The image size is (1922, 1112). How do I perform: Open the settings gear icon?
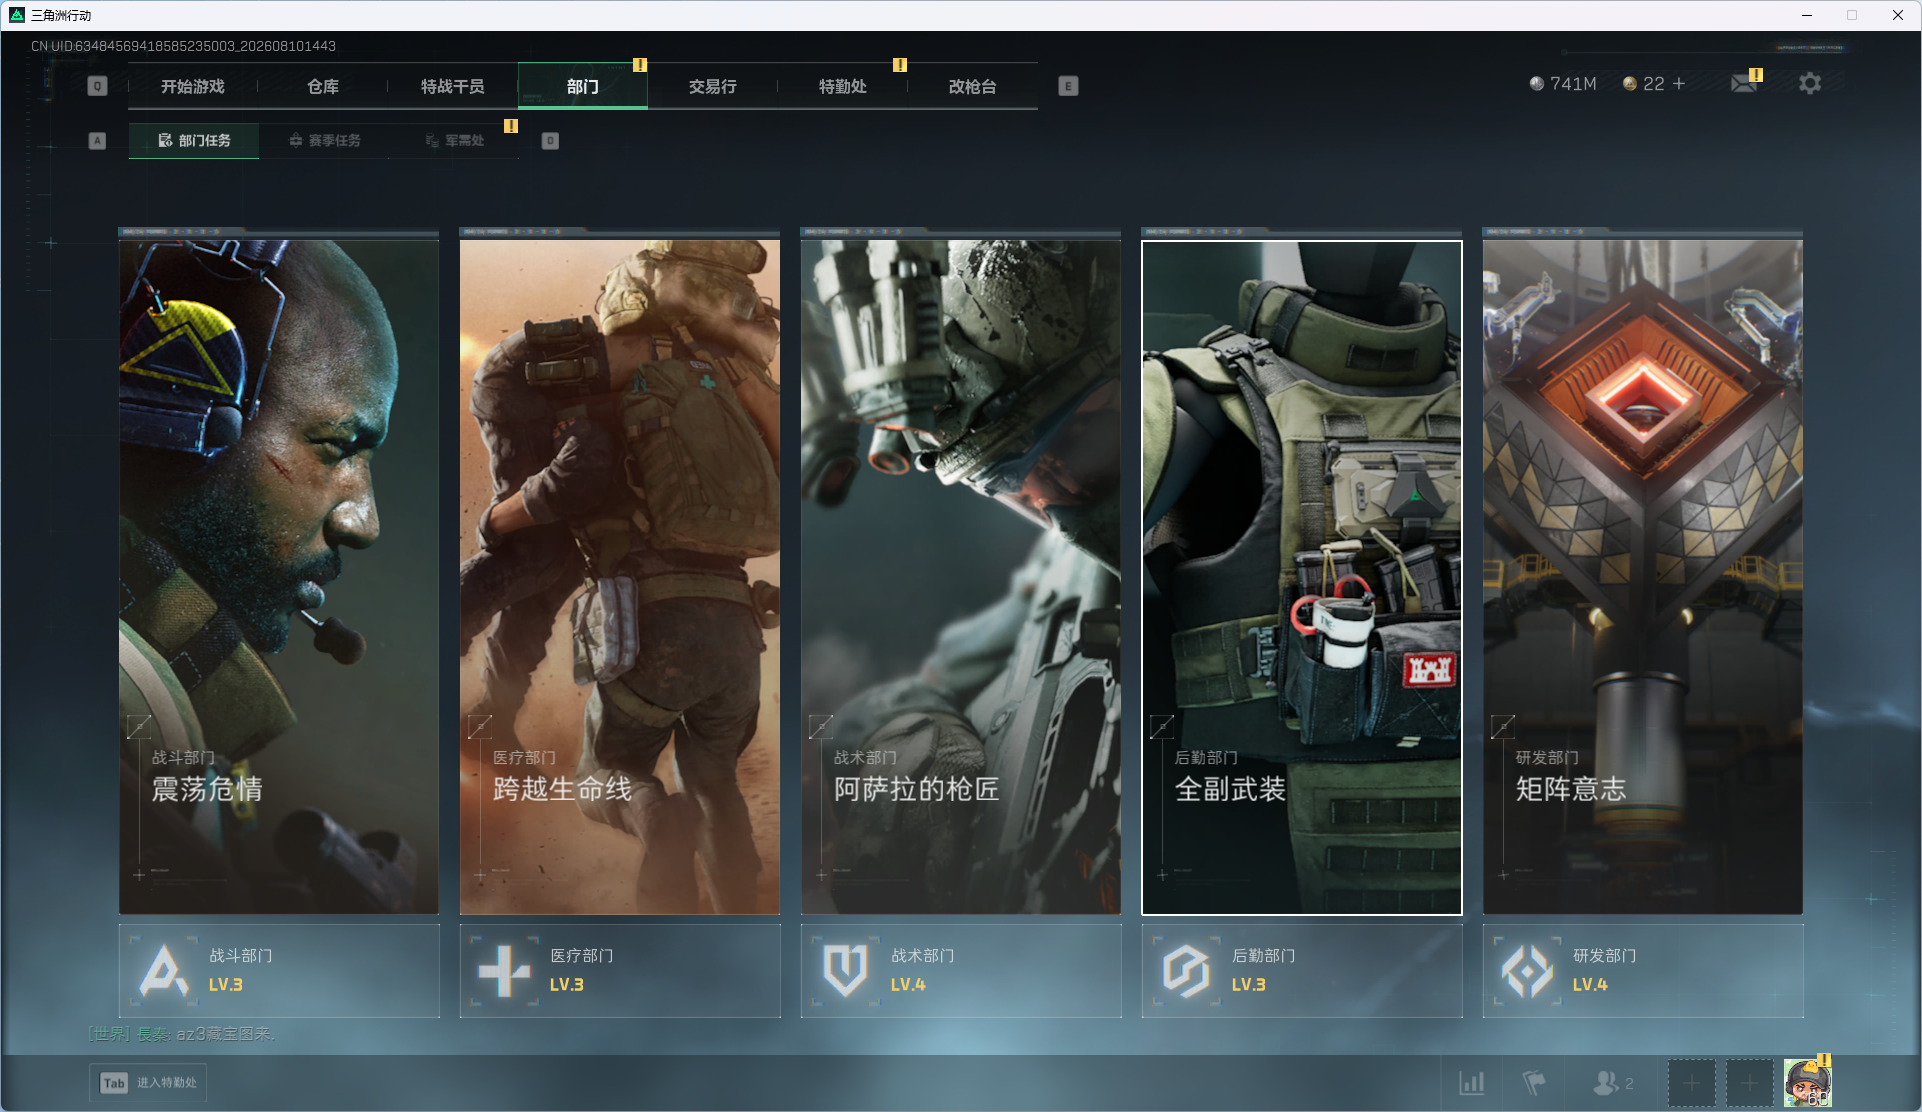click(1810, 83)
